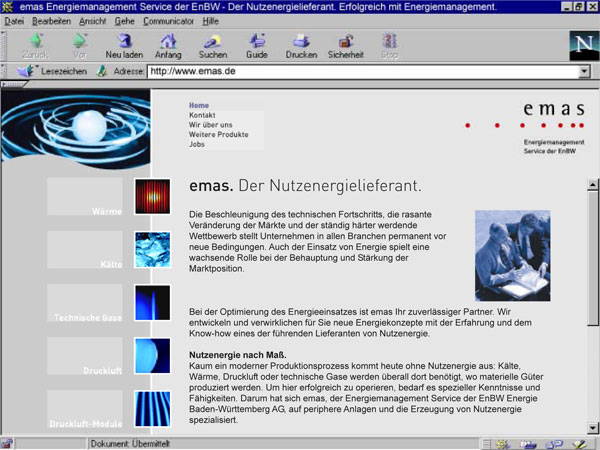Click the Zurück back arrow icon

pos(36,41)
